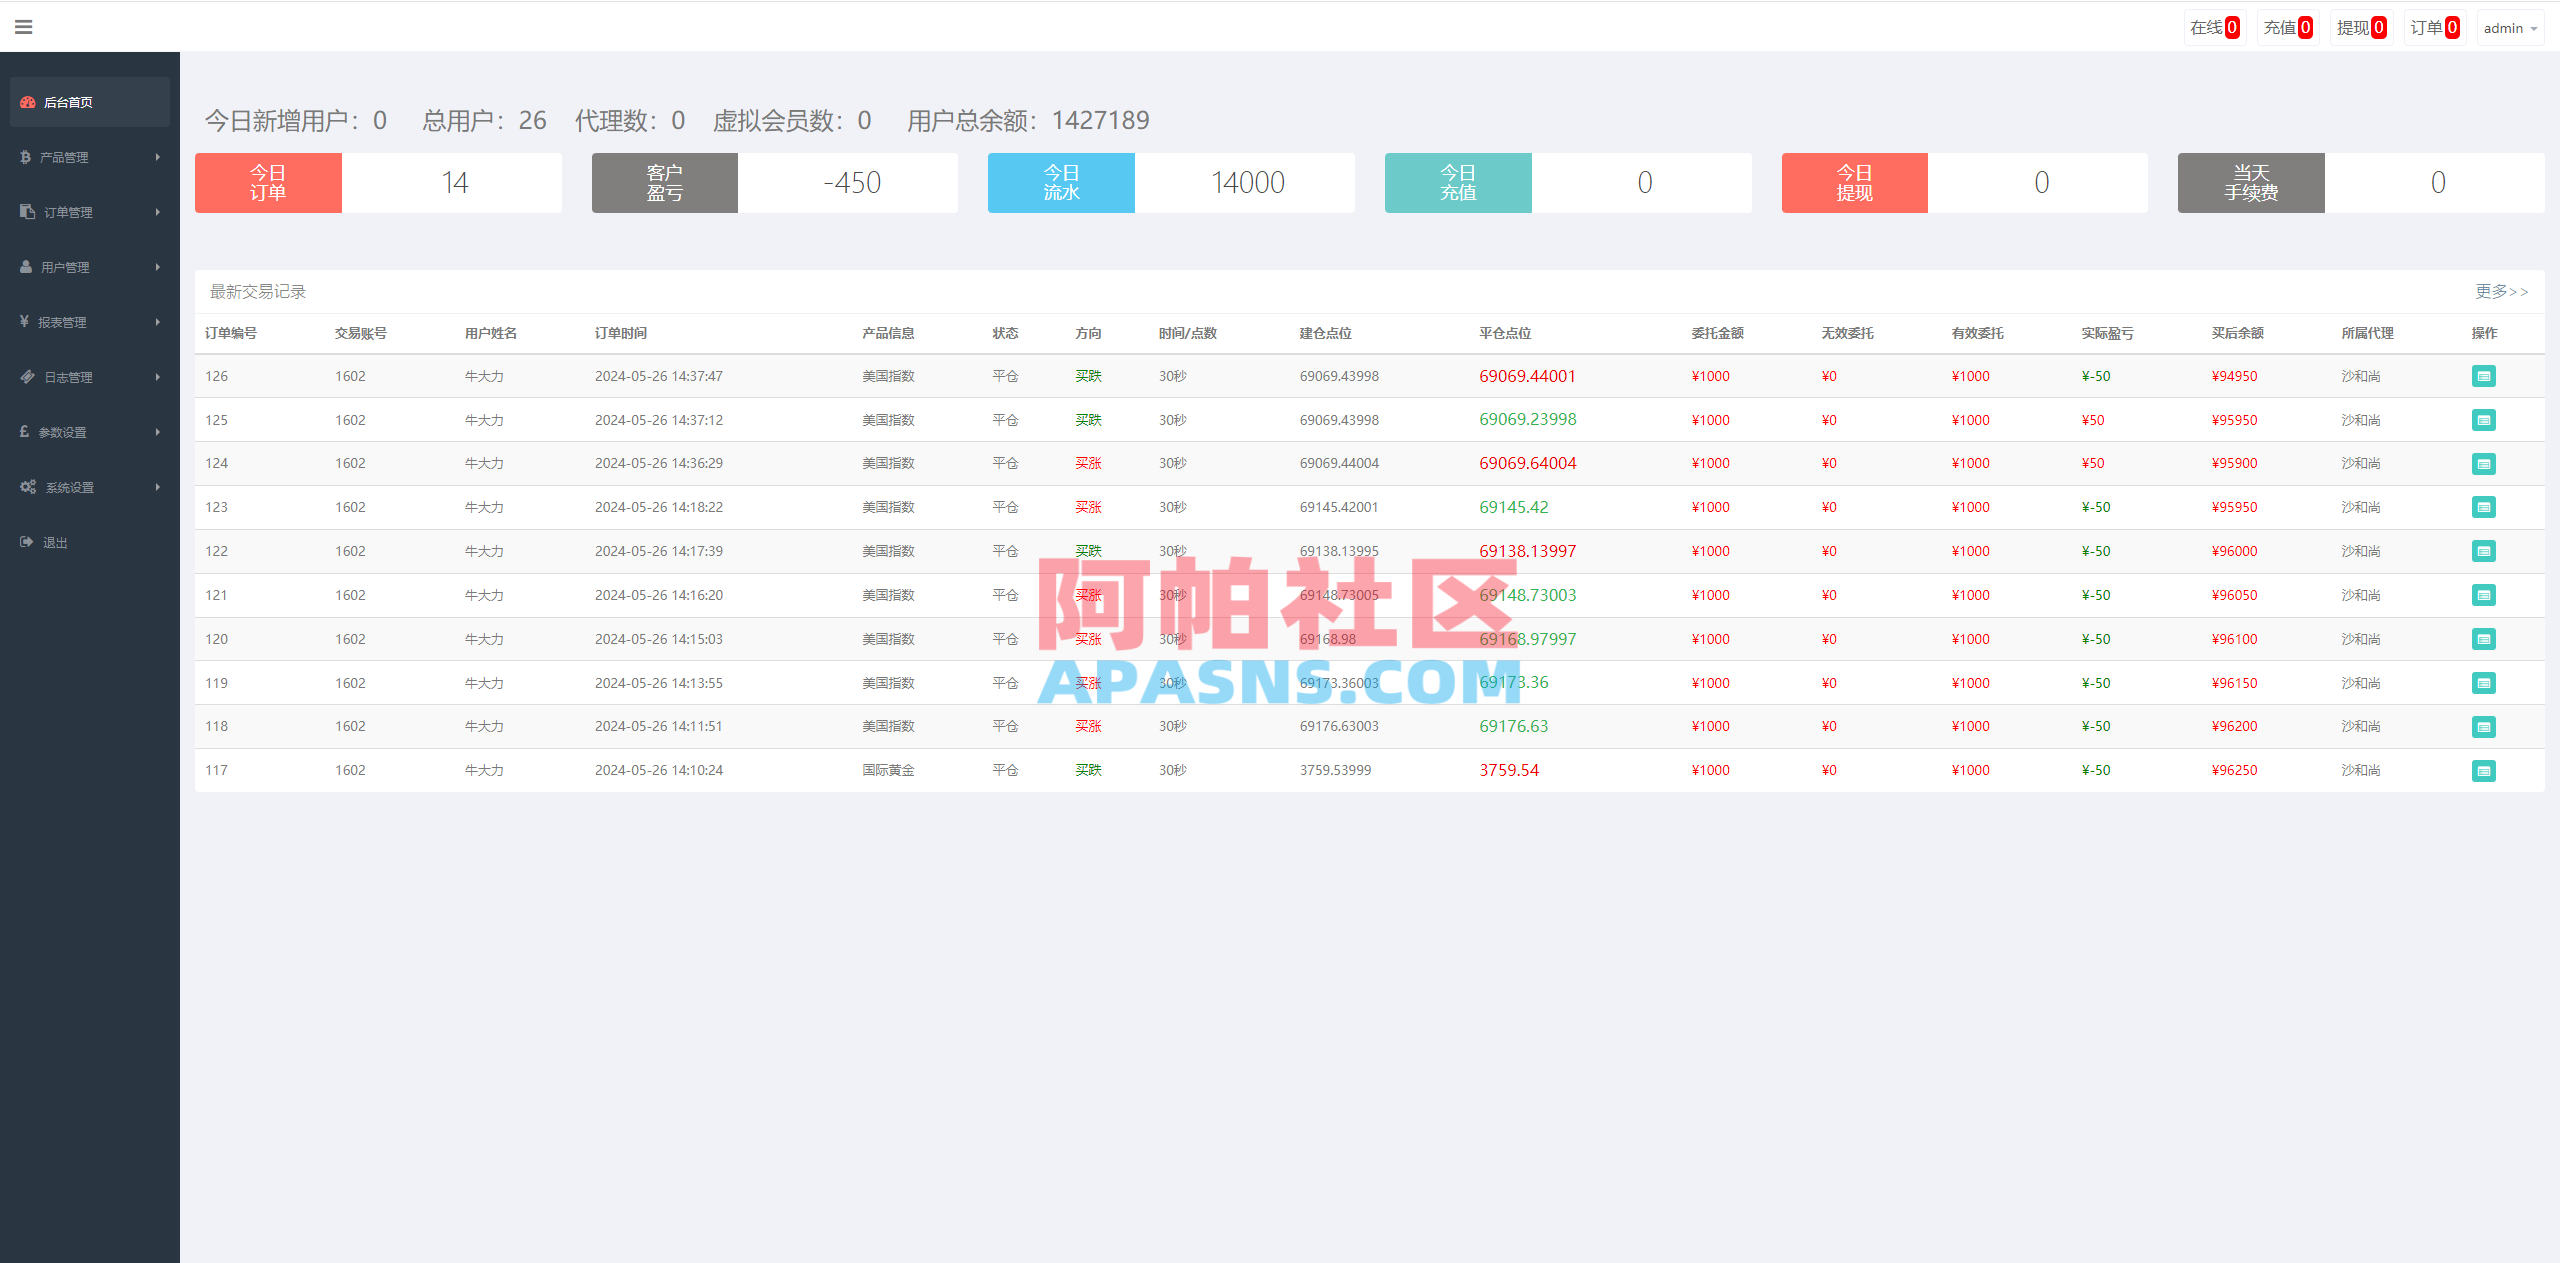
Task: Open the 更多>> records link
Action: [x=2502, y=291]
